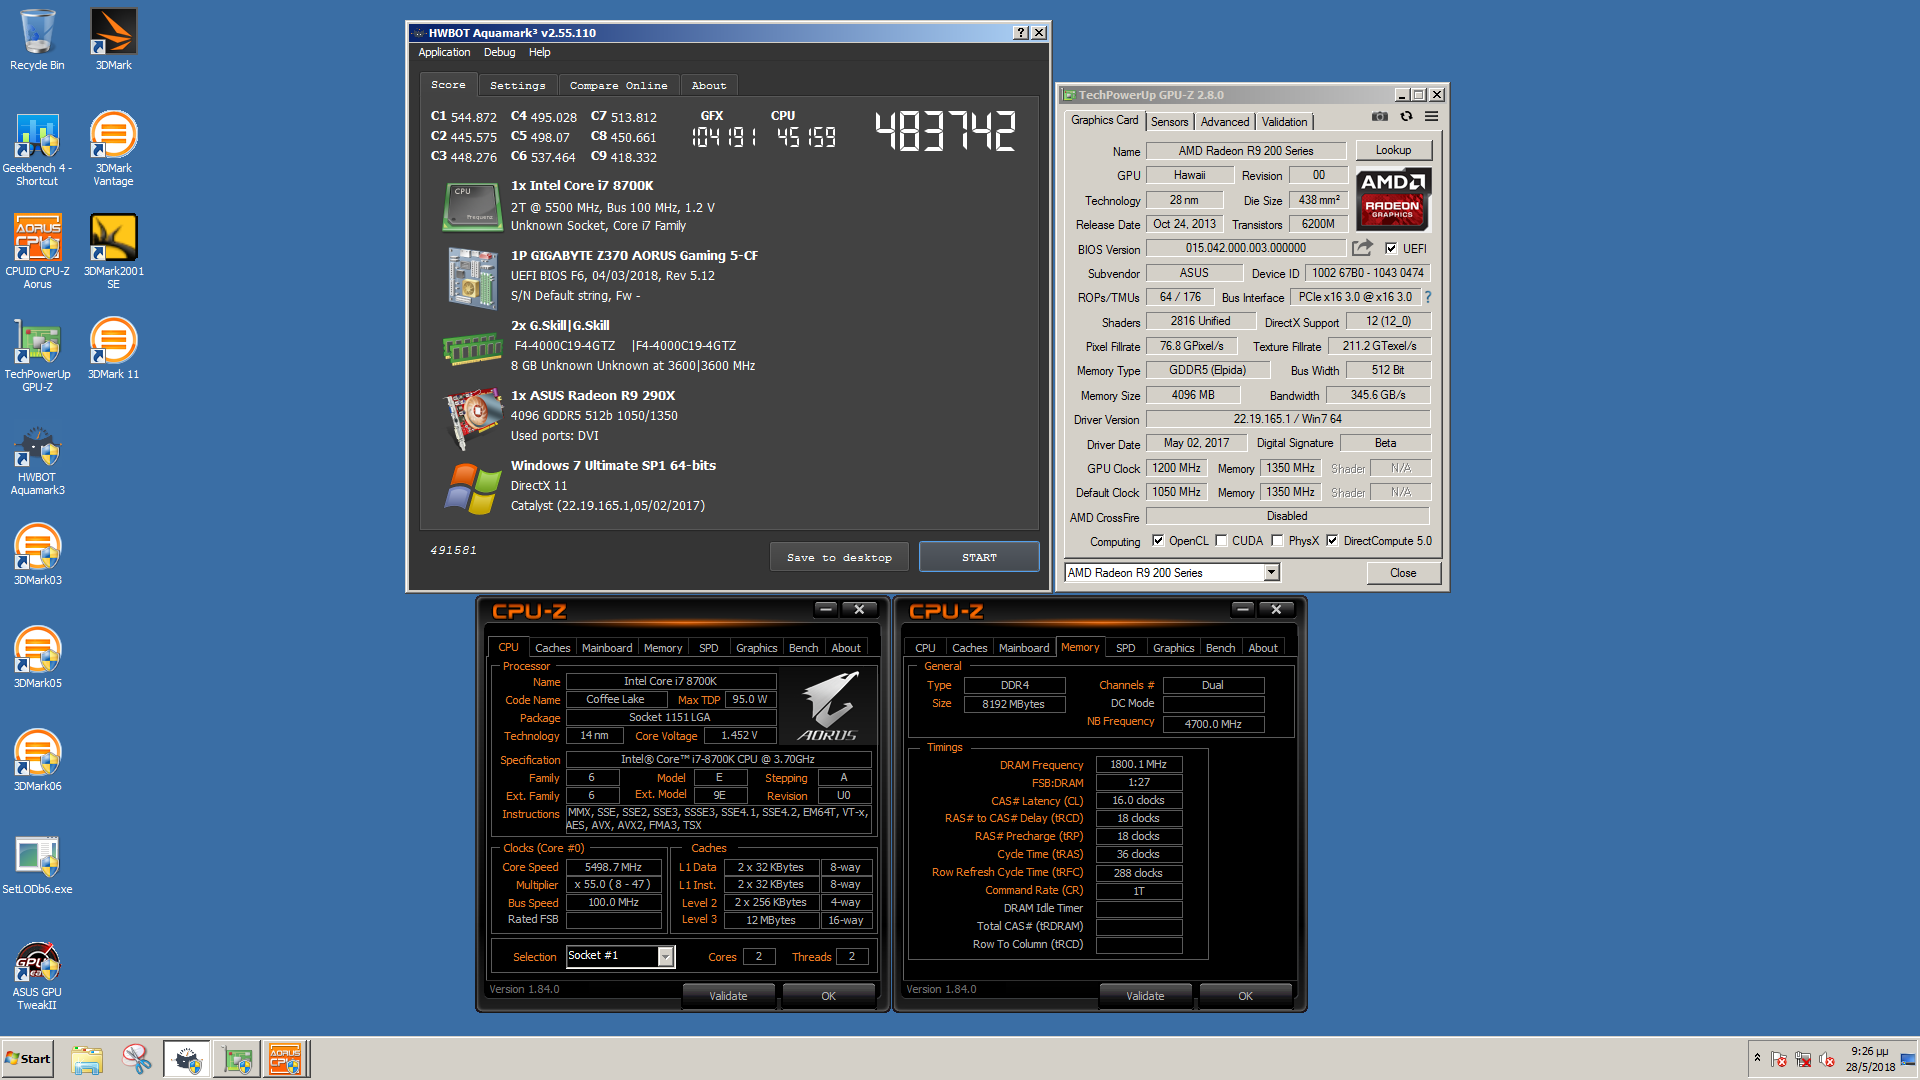The height and width of the screenshot is (1080, 1920).
Task: Click the GPU-Z Lookup button
Action: (x=1393, y=150)
